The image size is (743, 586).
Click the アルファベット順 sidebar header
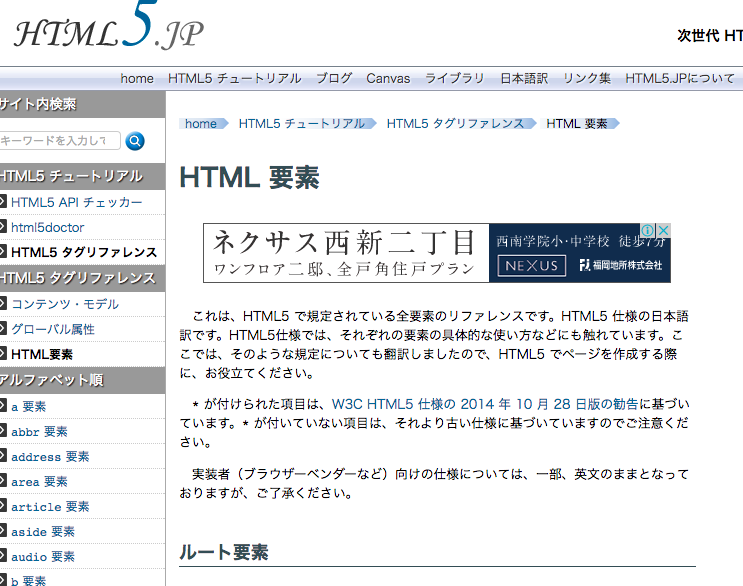pyautogui.click(x=82, y=380)
